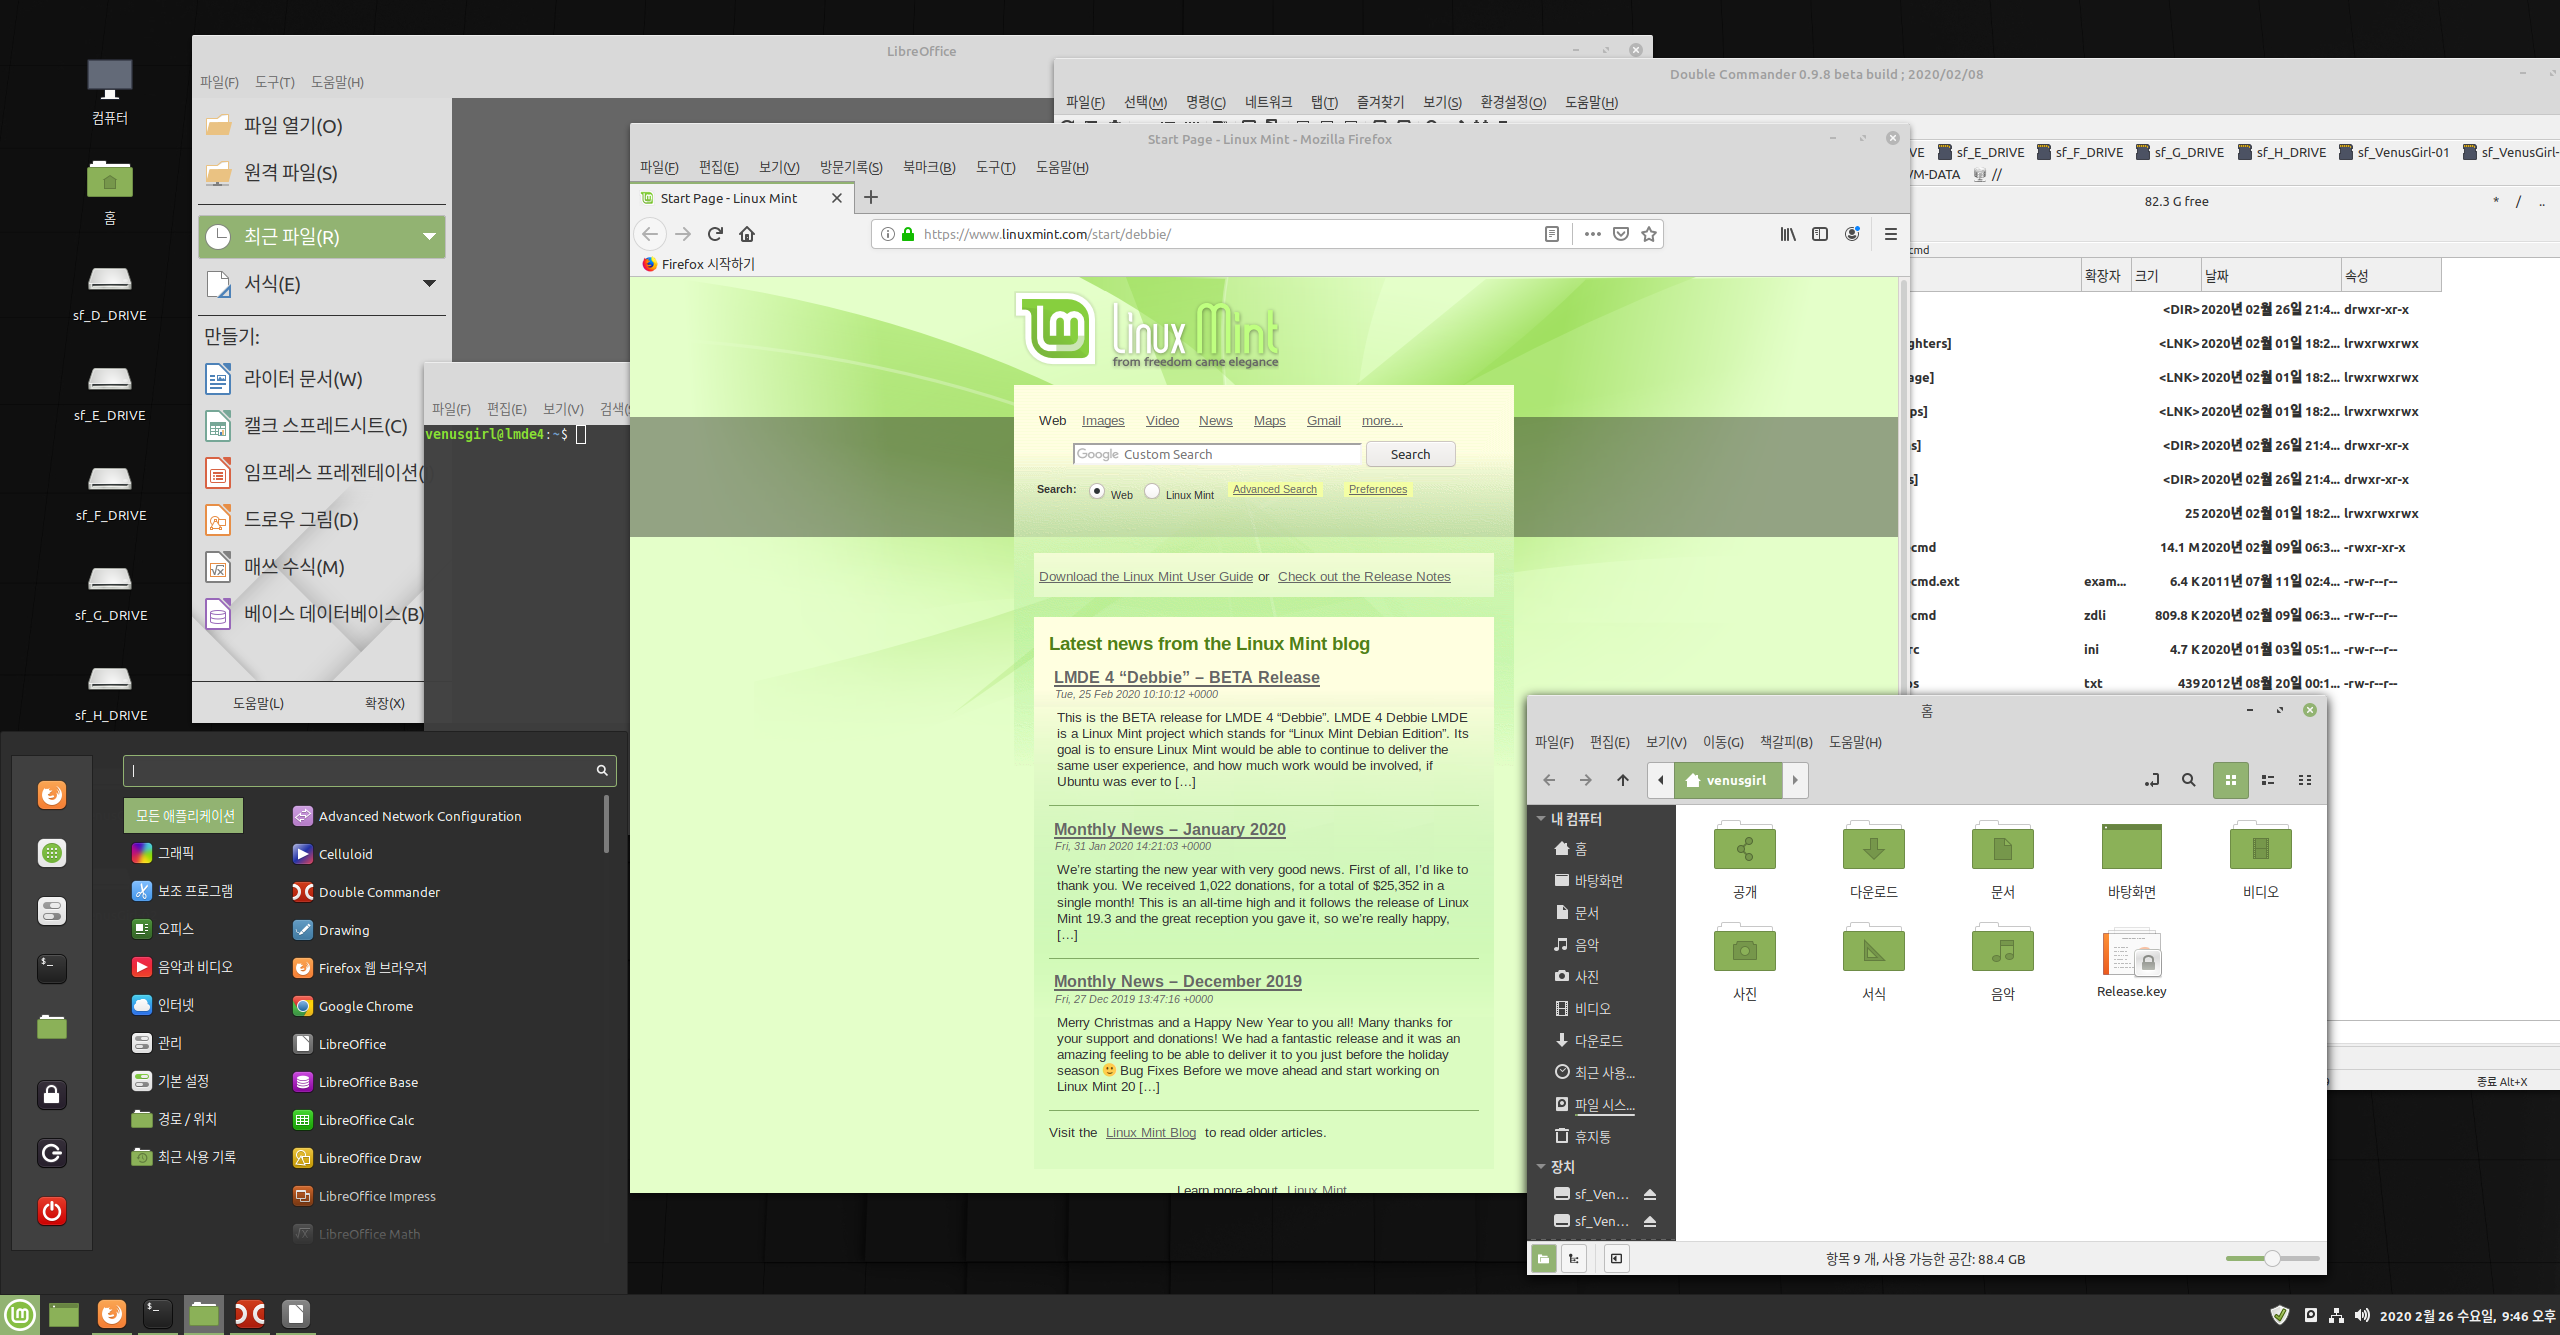This screenshot has height=1335, width=2560.
Task: Open the volume control in system tray
Action: 2362,1316
